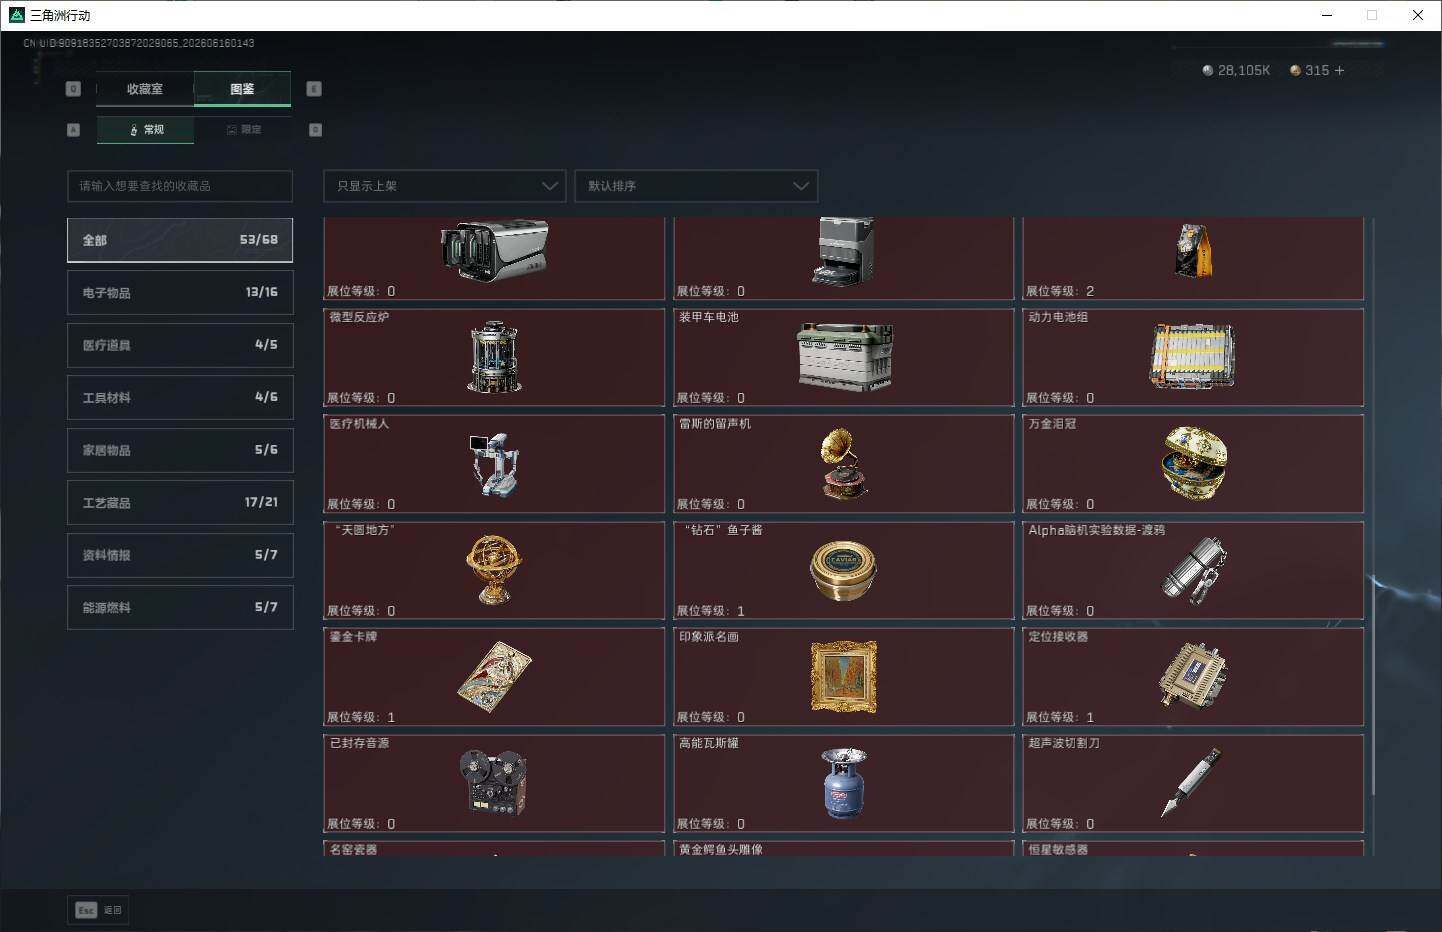Select the 印象派名画 framed painting
1442x932 pixels.
[x=844, y=677]
